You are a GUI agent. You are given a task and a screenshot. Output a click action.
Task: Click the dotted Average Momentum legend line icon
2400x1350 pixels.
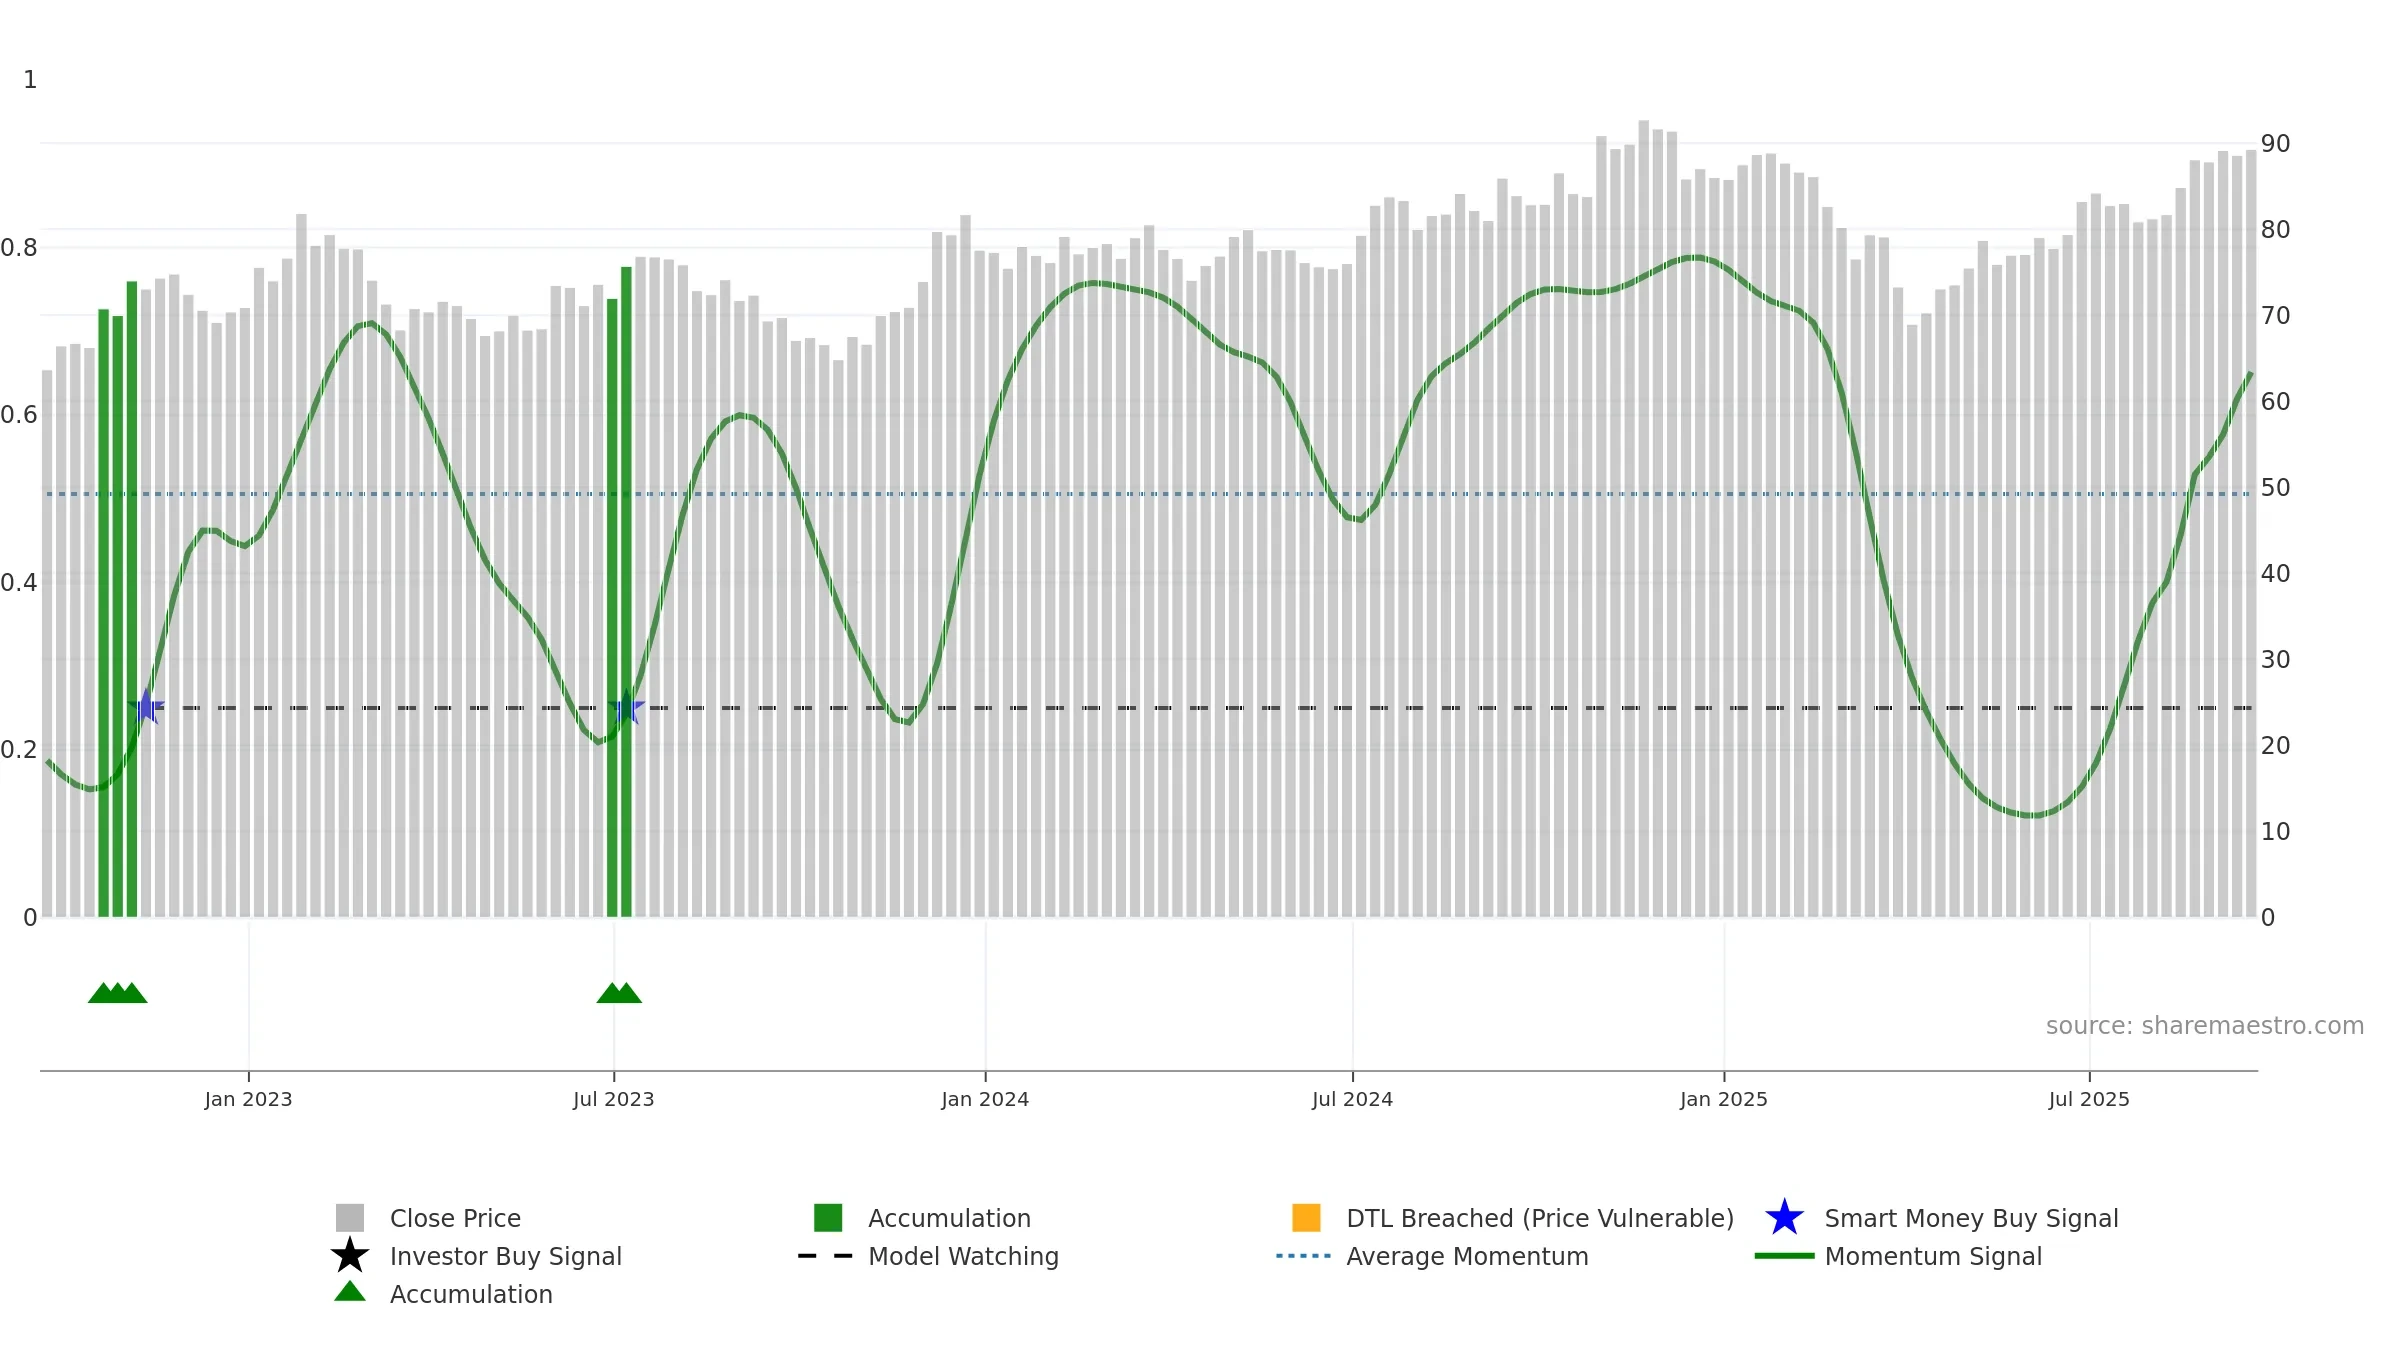[1304, 1256]
